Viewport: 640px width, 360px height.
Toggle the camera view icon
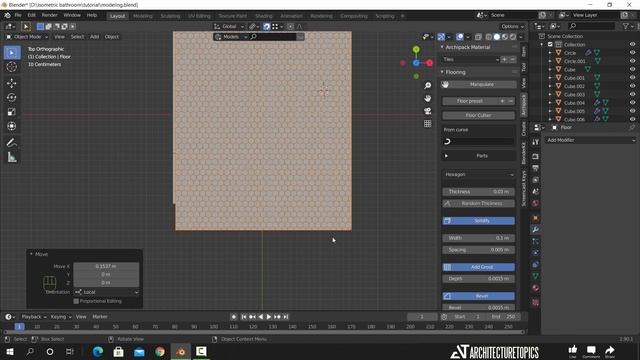click(427, 111)
